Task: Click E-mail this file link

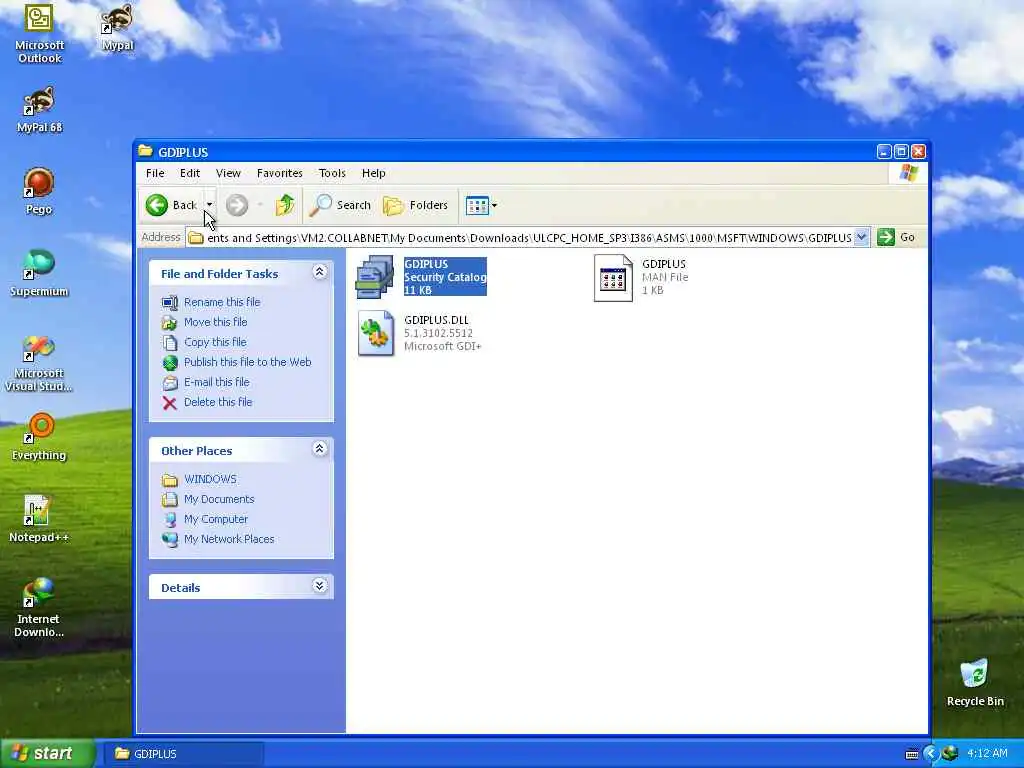Action: (x=217, y=382)
